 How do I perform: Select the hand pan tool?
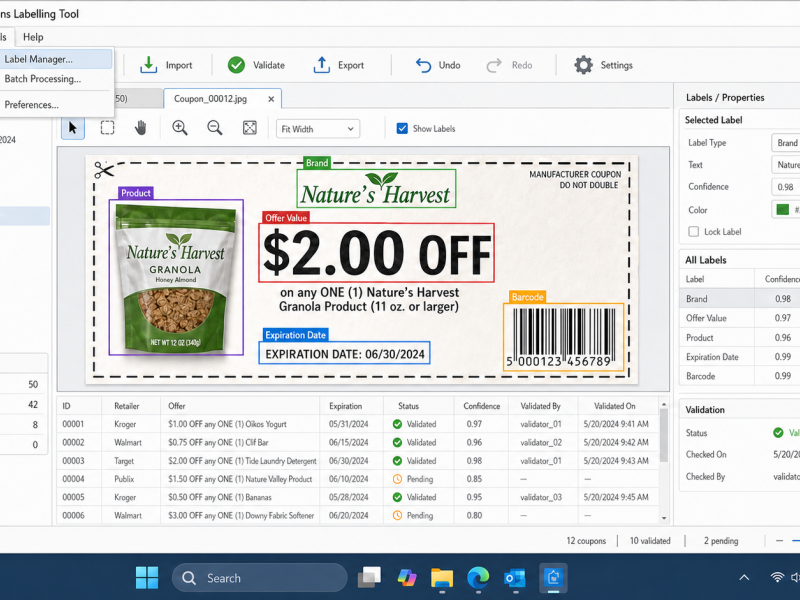[141, 128]
